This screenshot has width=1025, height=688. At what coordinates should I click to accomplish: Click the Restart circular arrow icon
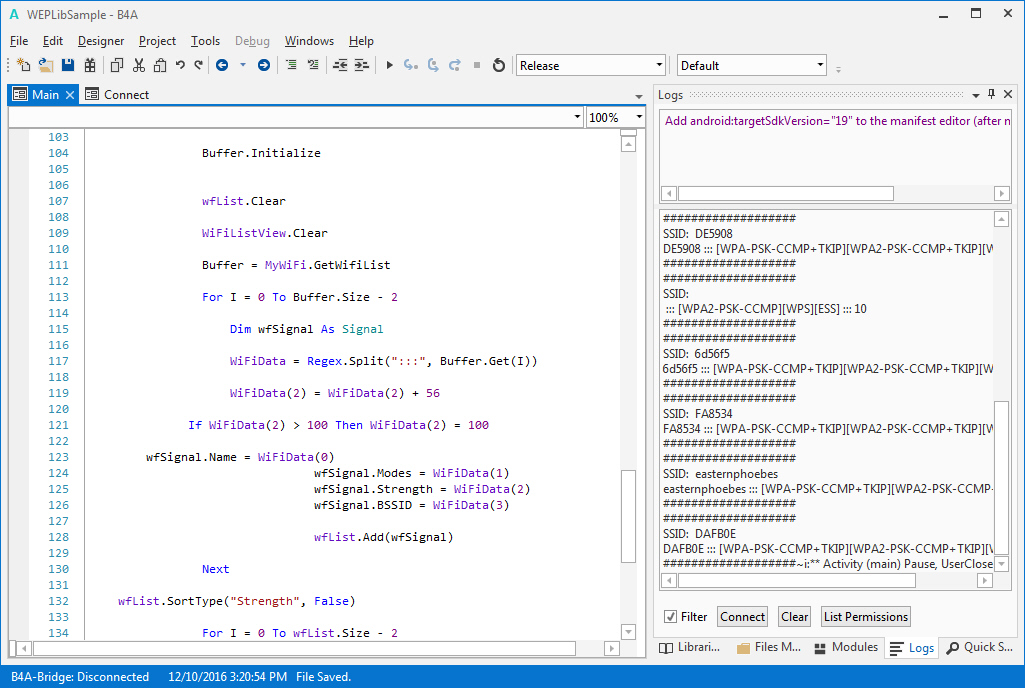pos(498,66)
